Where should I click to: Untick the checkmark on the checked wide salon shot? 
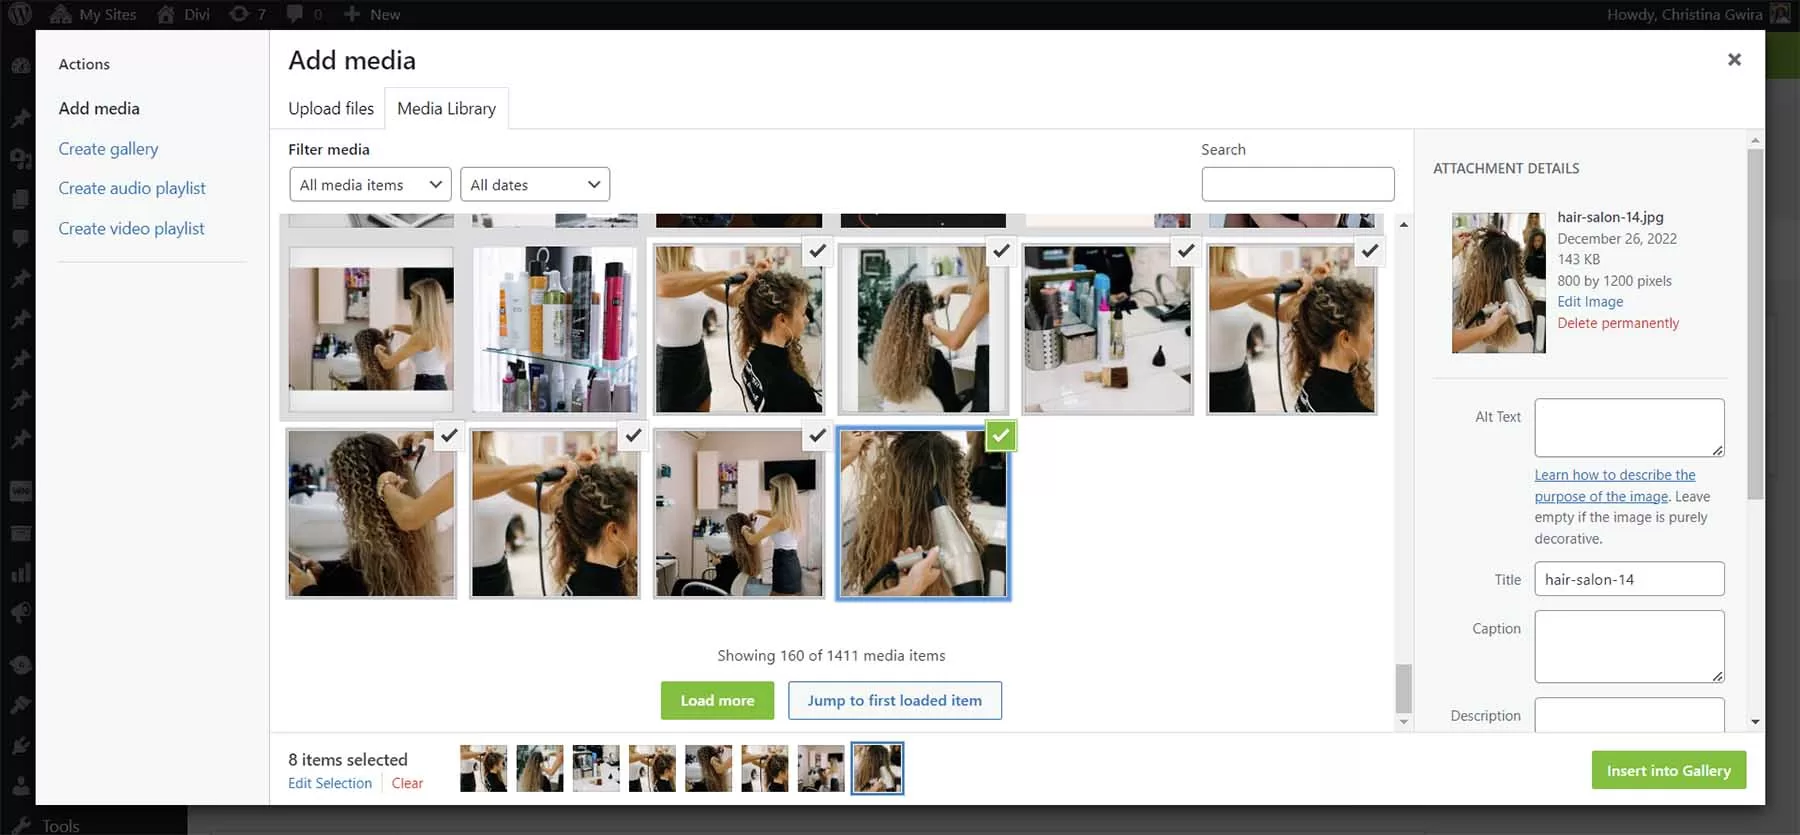[x=817, y=435]
